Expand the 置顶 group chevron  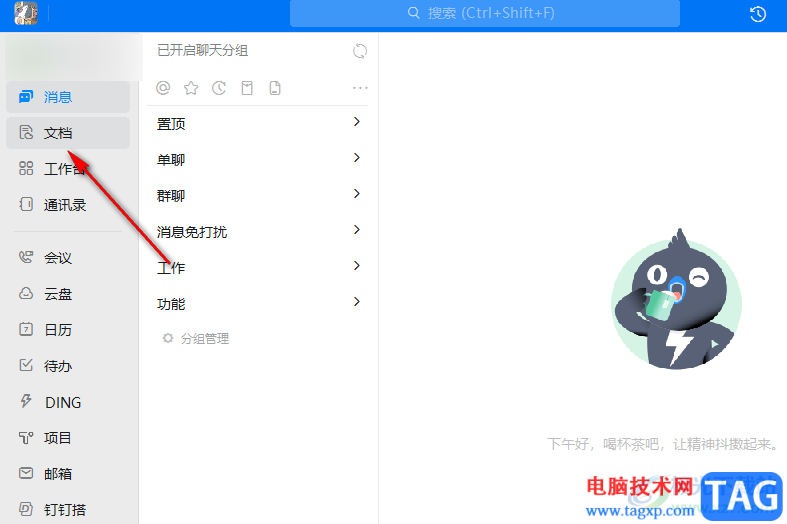(357, 122)
